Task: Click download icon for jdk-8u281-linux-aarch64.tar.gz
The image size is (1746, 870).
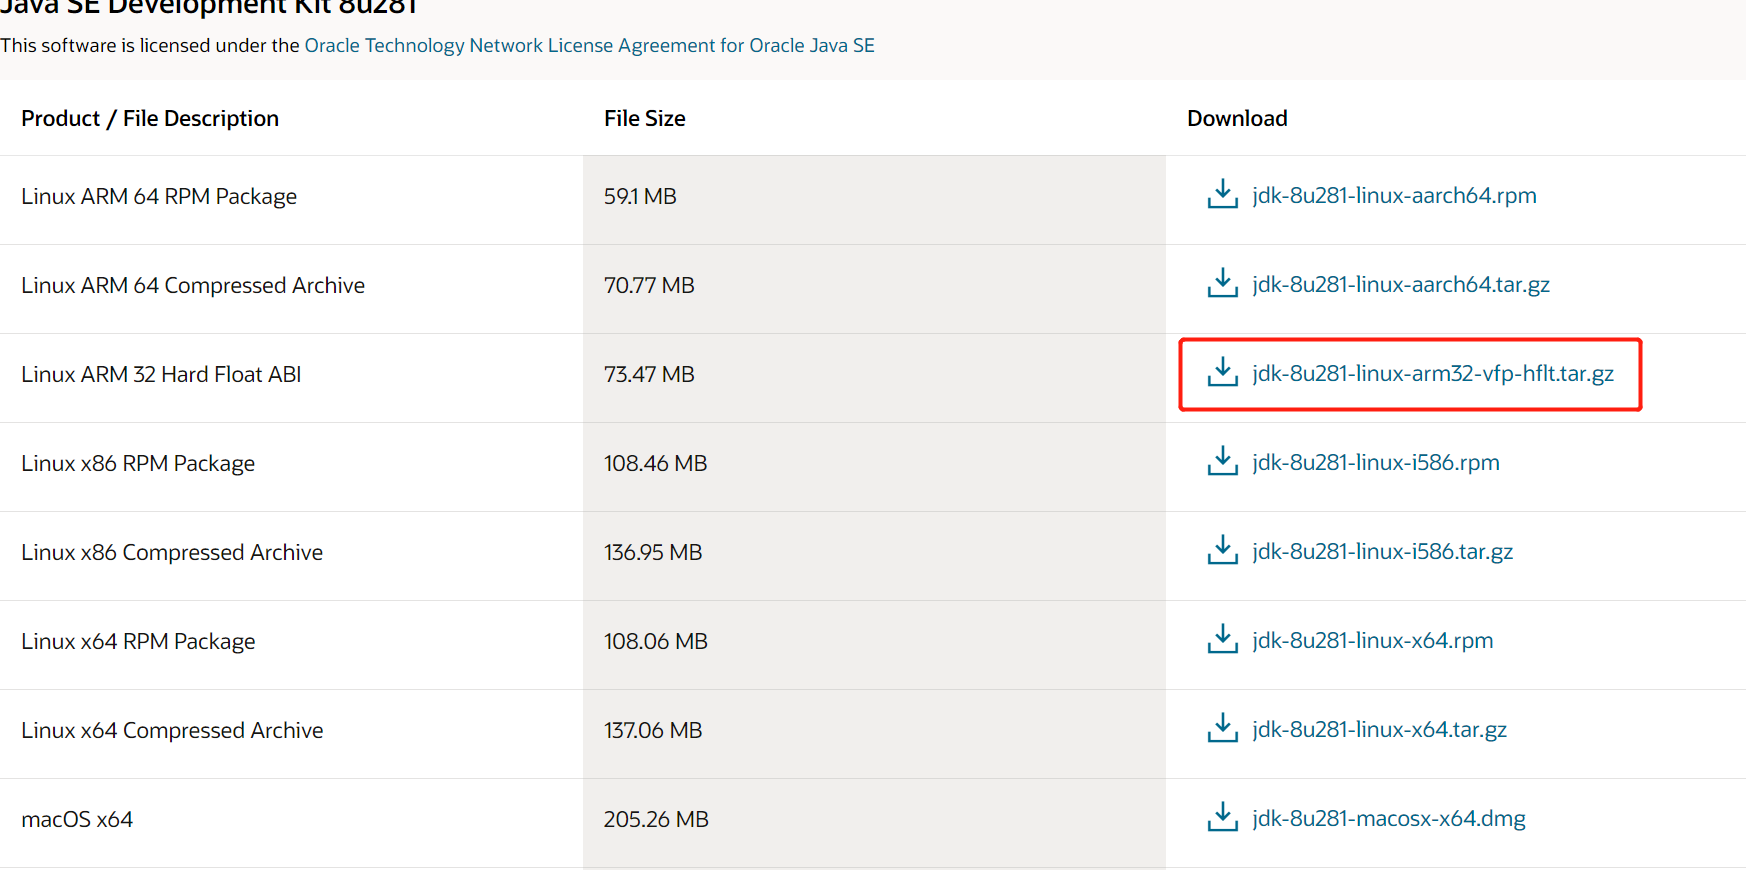Action: pyautogui.click(x=1222, y=283)
